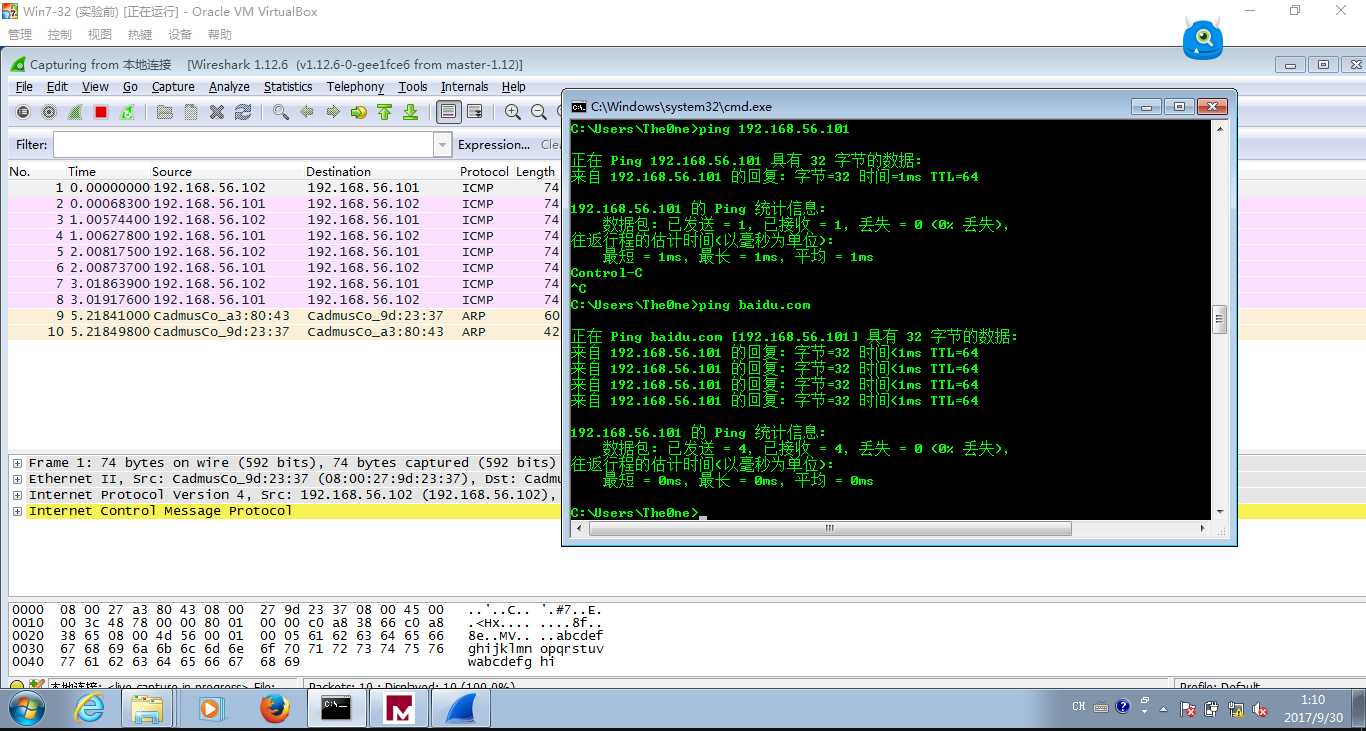1366x731 pixels.
Task: Expand Internet Protocol Version 4 row
Action: (x=17, y=495)
